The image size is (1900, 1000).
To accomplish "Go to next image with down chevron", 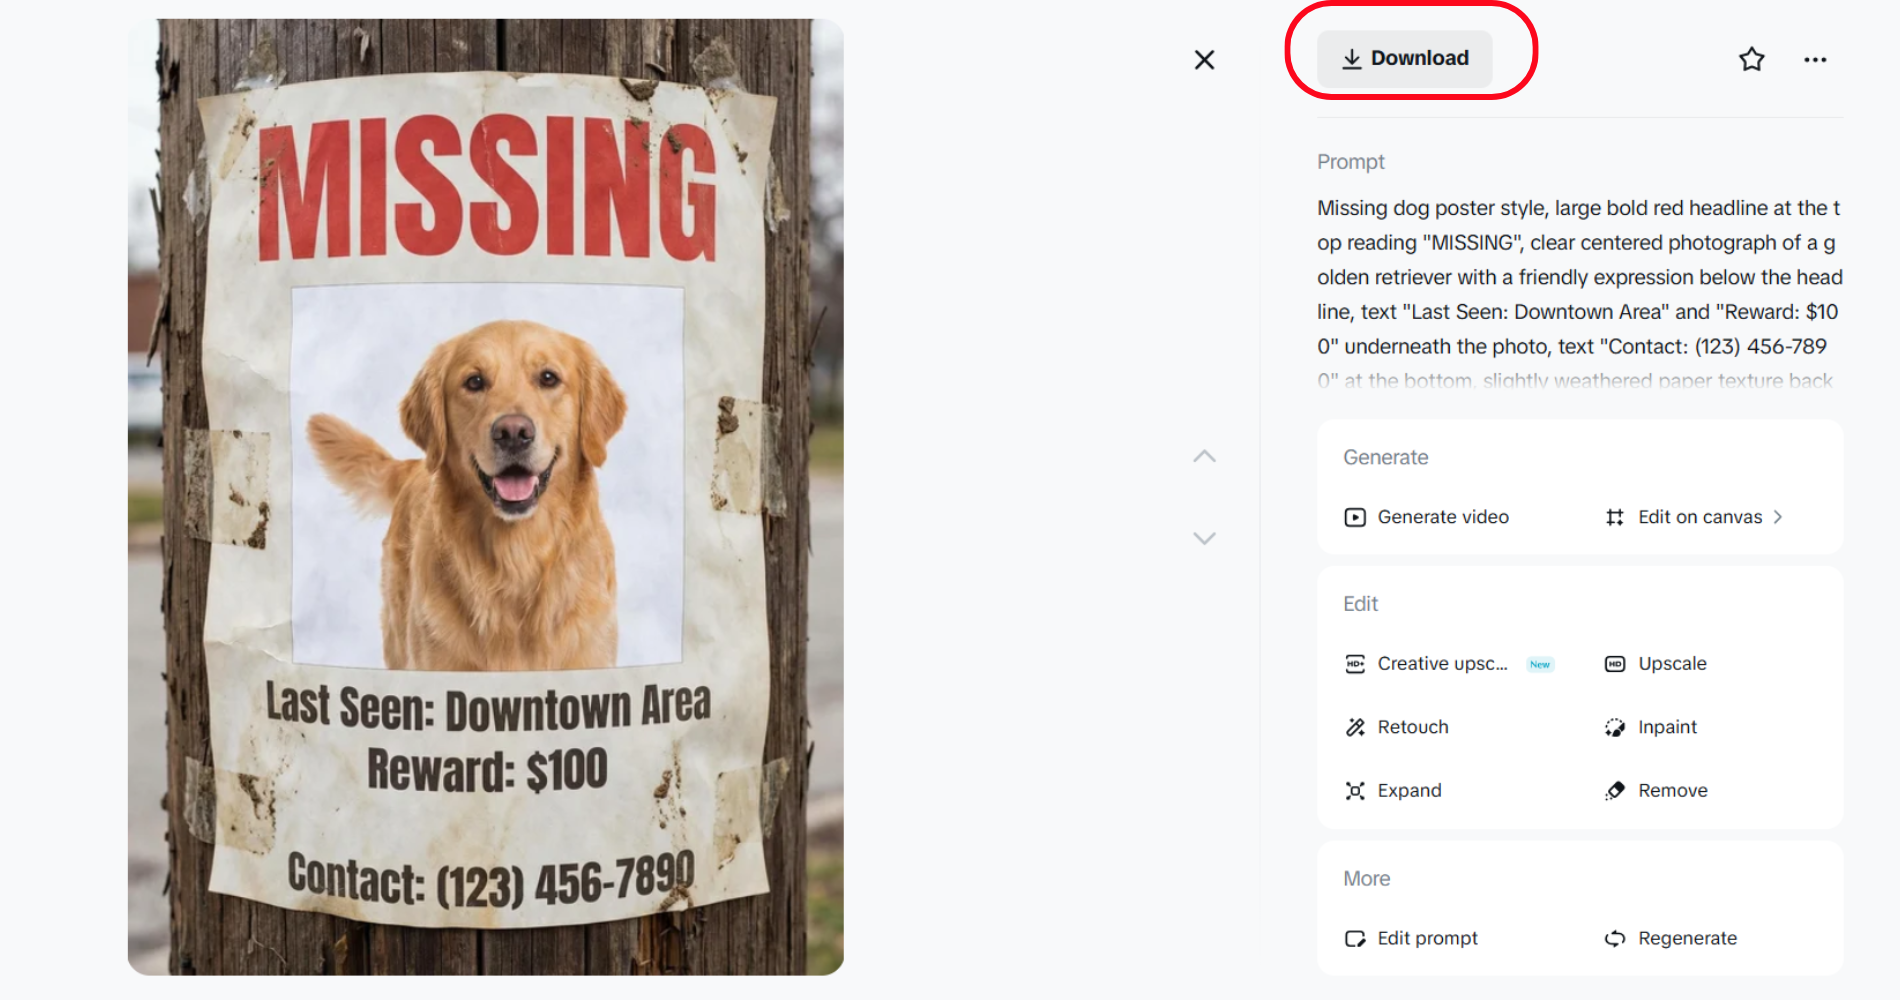I will 1204,538.
